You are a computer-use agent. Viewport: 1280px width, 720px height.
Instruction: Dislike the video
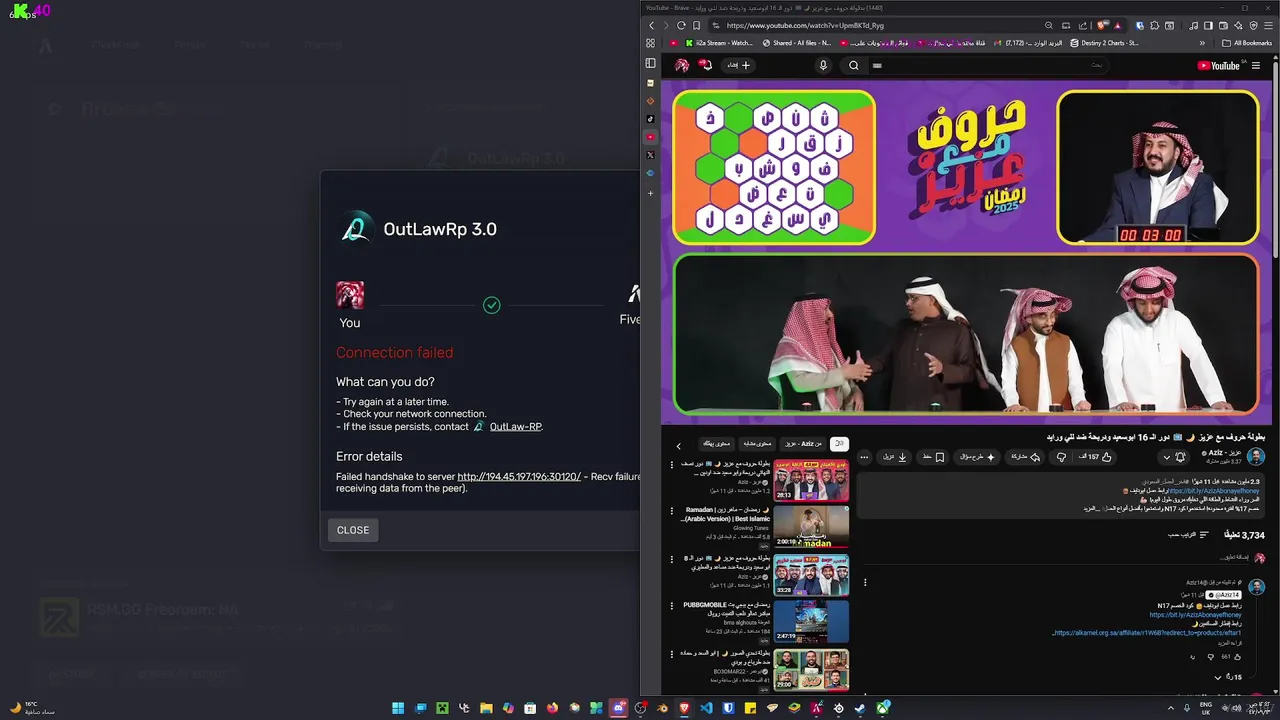coord(1061,457)
